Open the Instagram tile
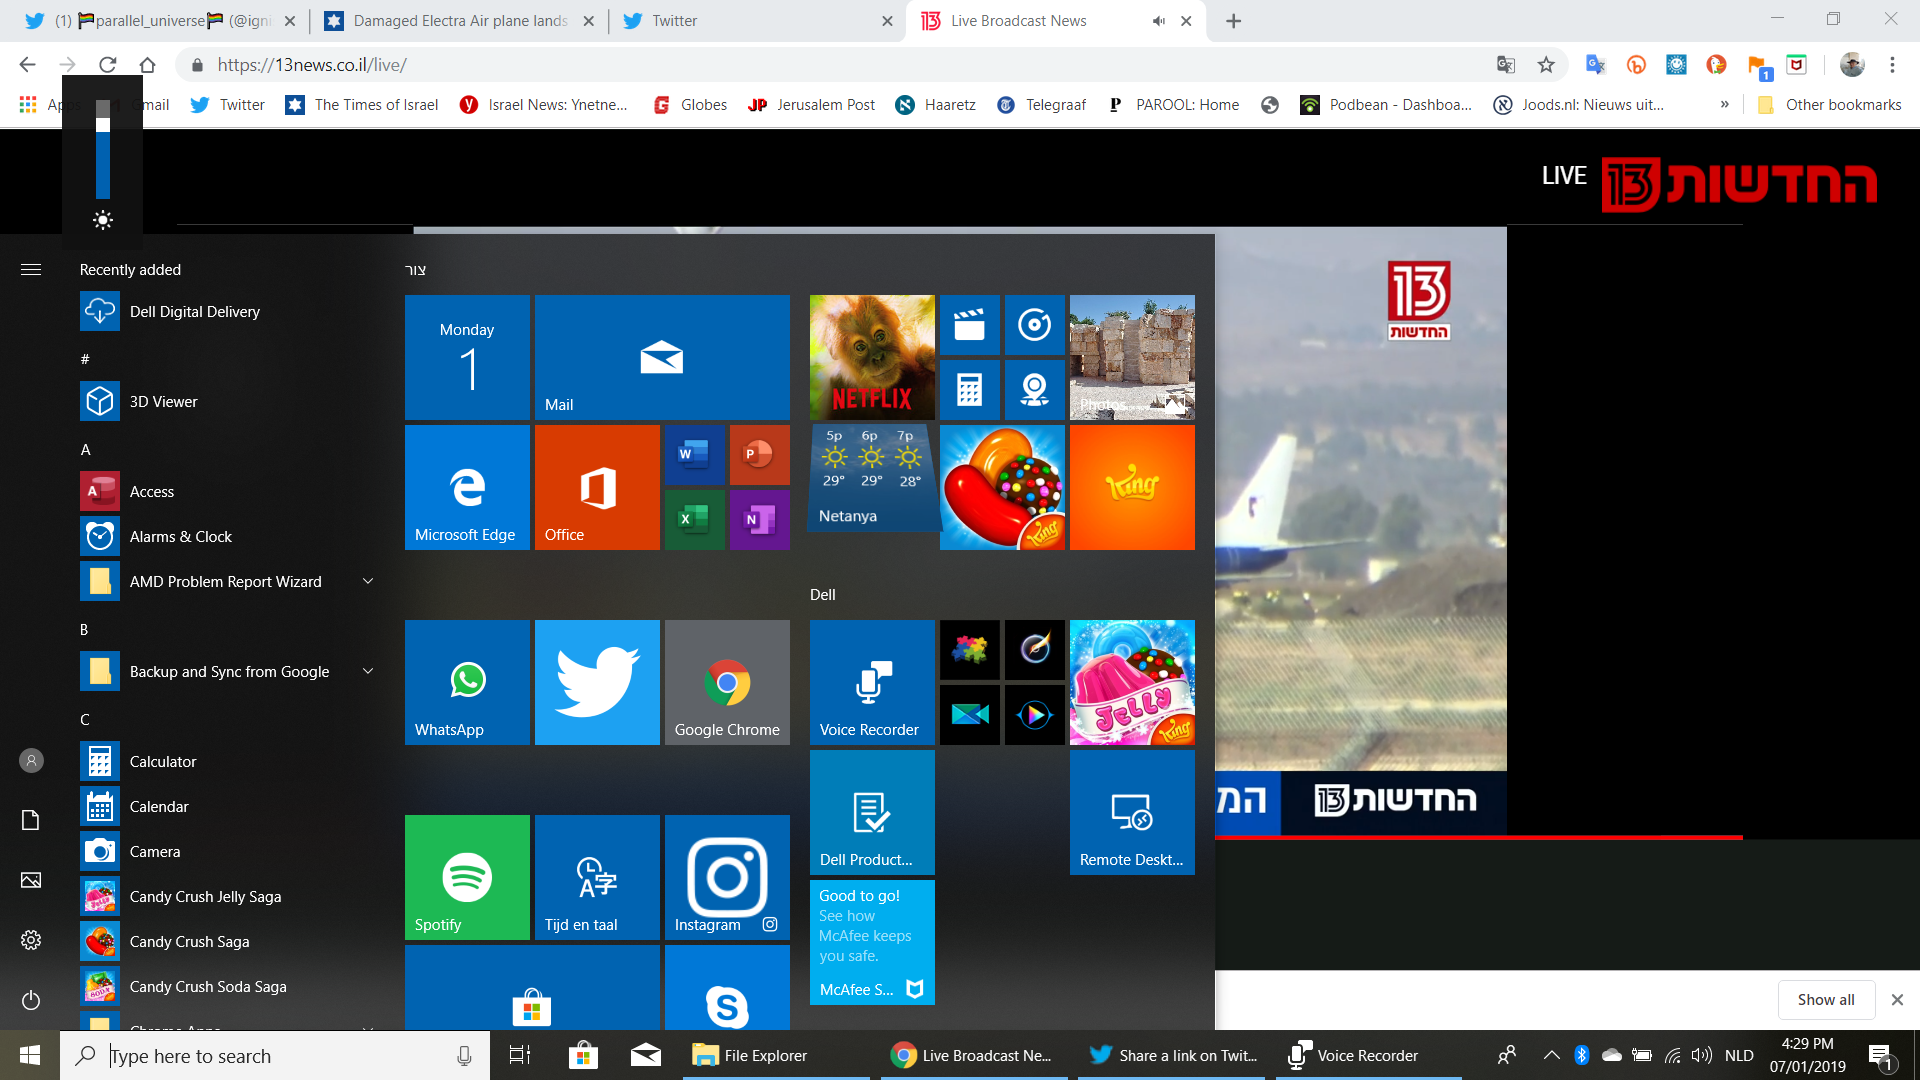 pos(727,877)
